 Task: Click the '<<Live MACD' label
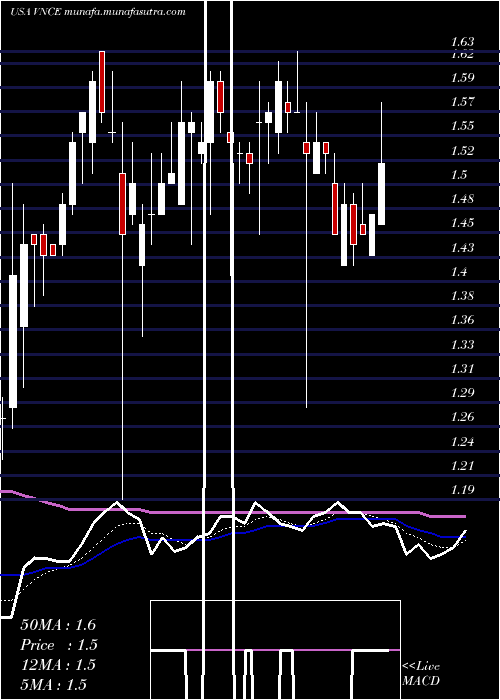click(x=421, y=673)
